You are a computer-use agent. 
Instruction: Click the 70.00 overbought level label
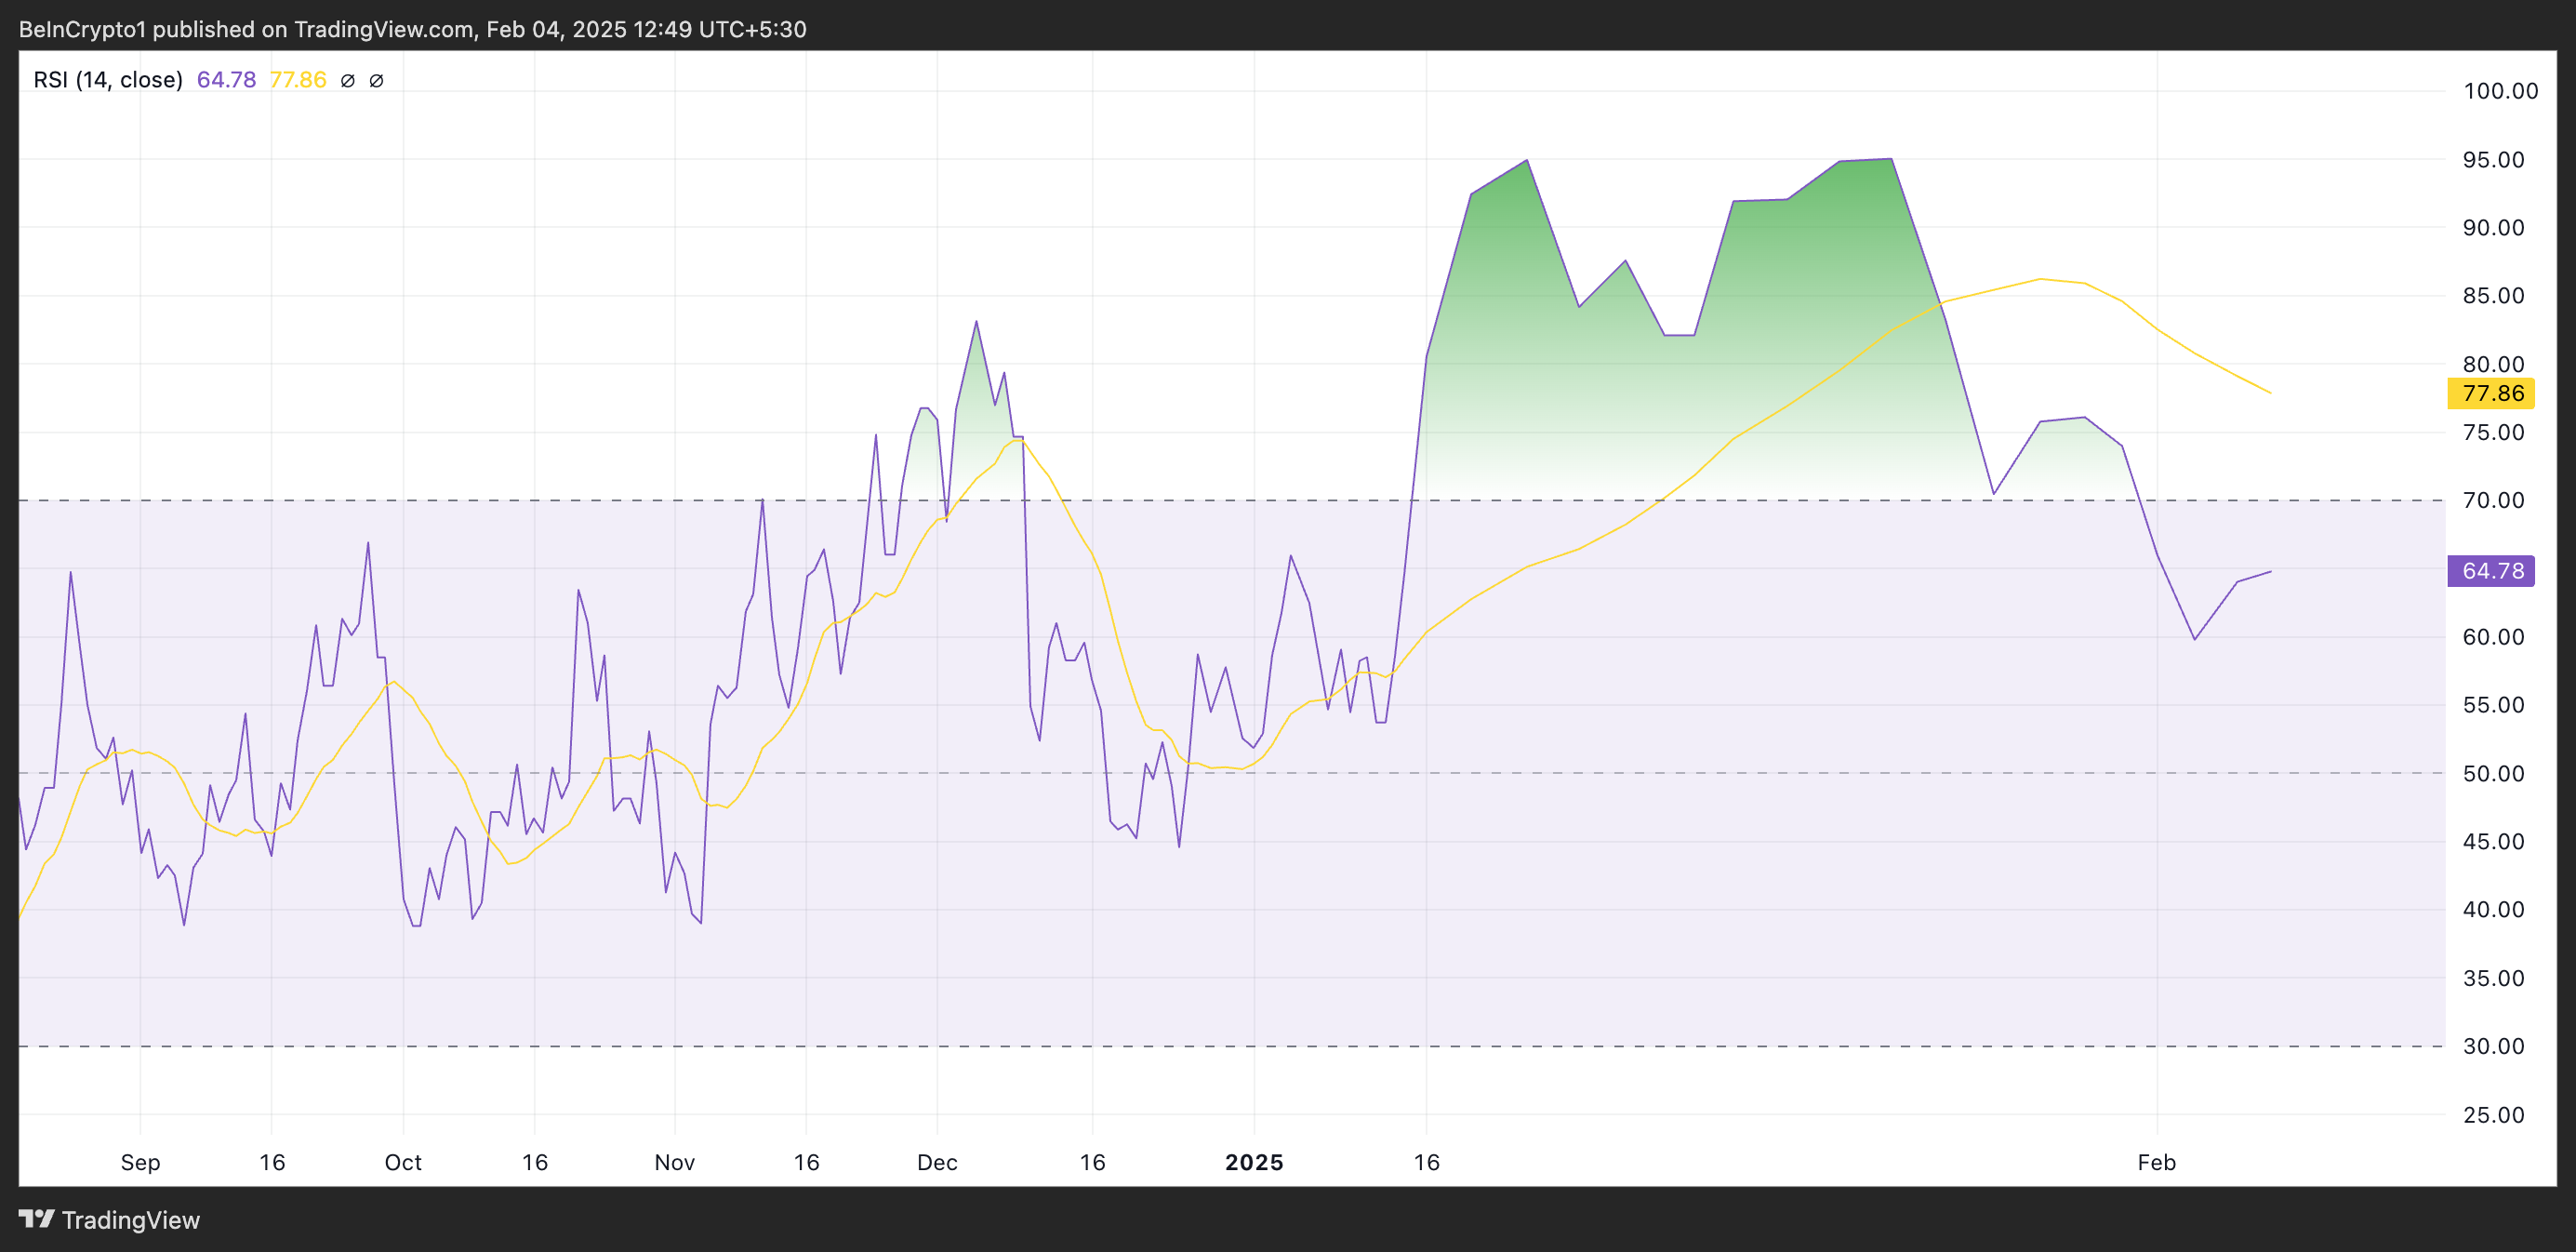pos(2493,500)
